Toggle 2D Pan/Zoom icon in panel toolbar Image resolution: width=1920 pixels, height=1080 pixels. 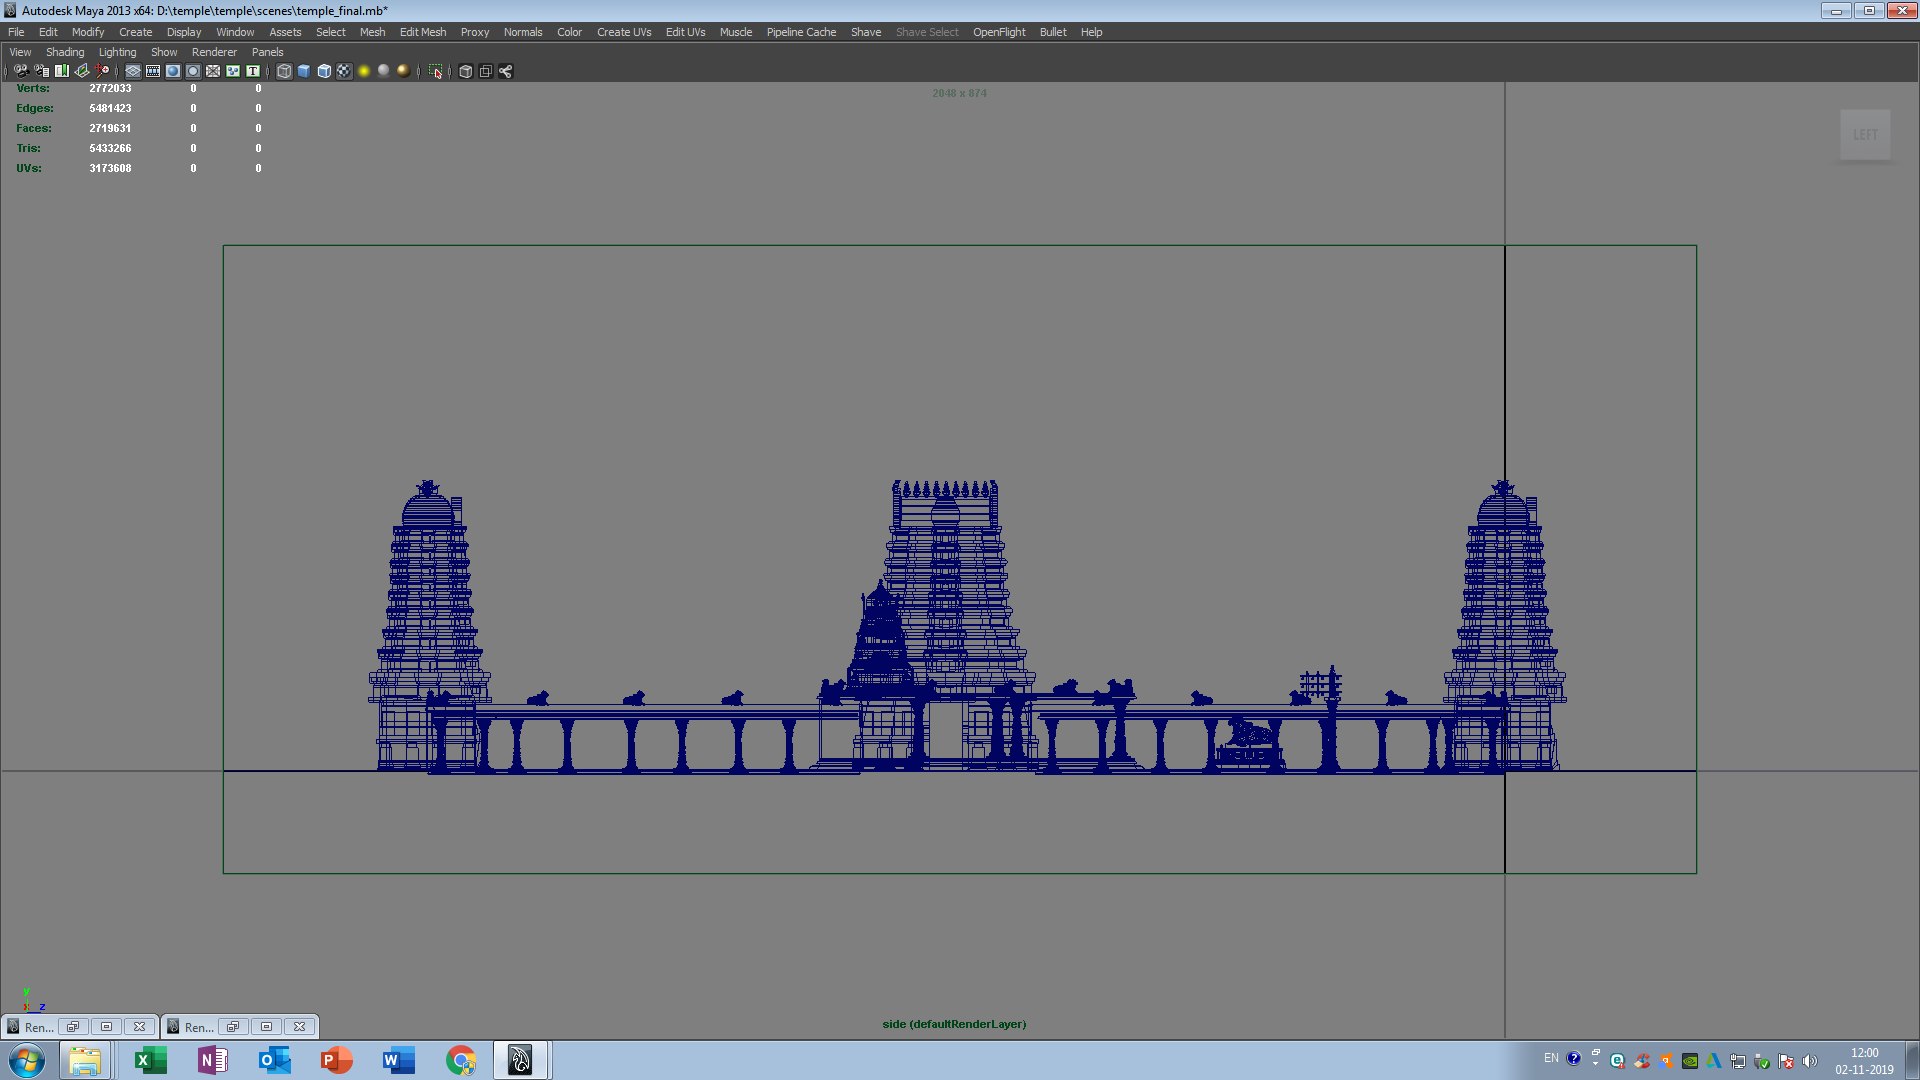(x=102, y=71)
